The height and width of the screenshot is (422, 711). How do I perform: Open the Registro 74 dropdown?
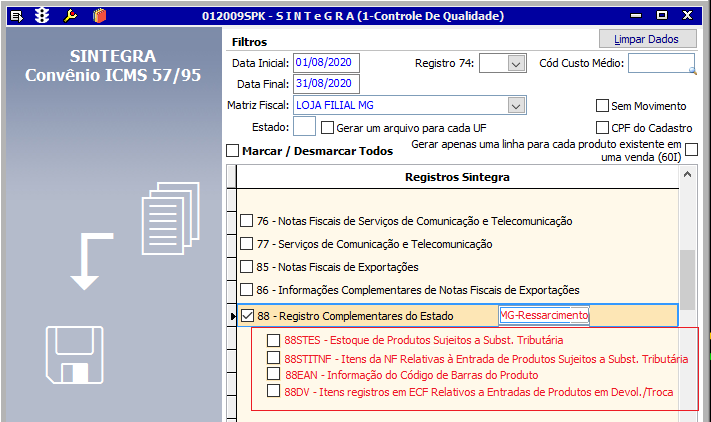(x=516, y=63)
